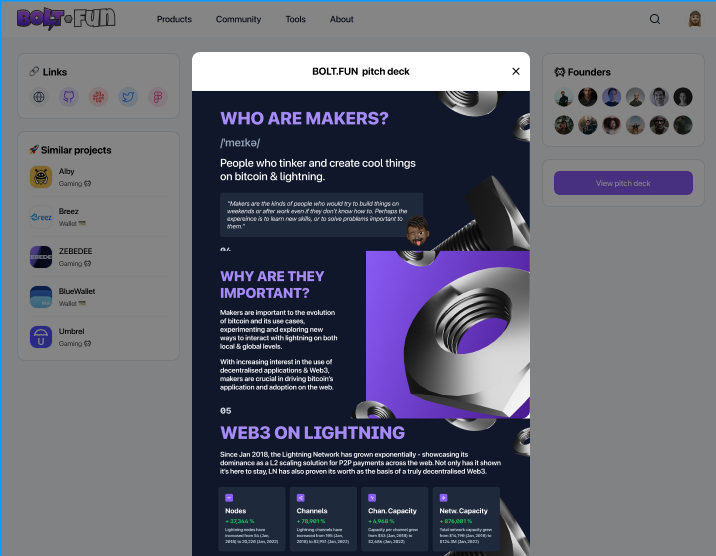716x556 pixels.
Task: Click the Channels '+78,901 %' value
Action: click(311, 521)
